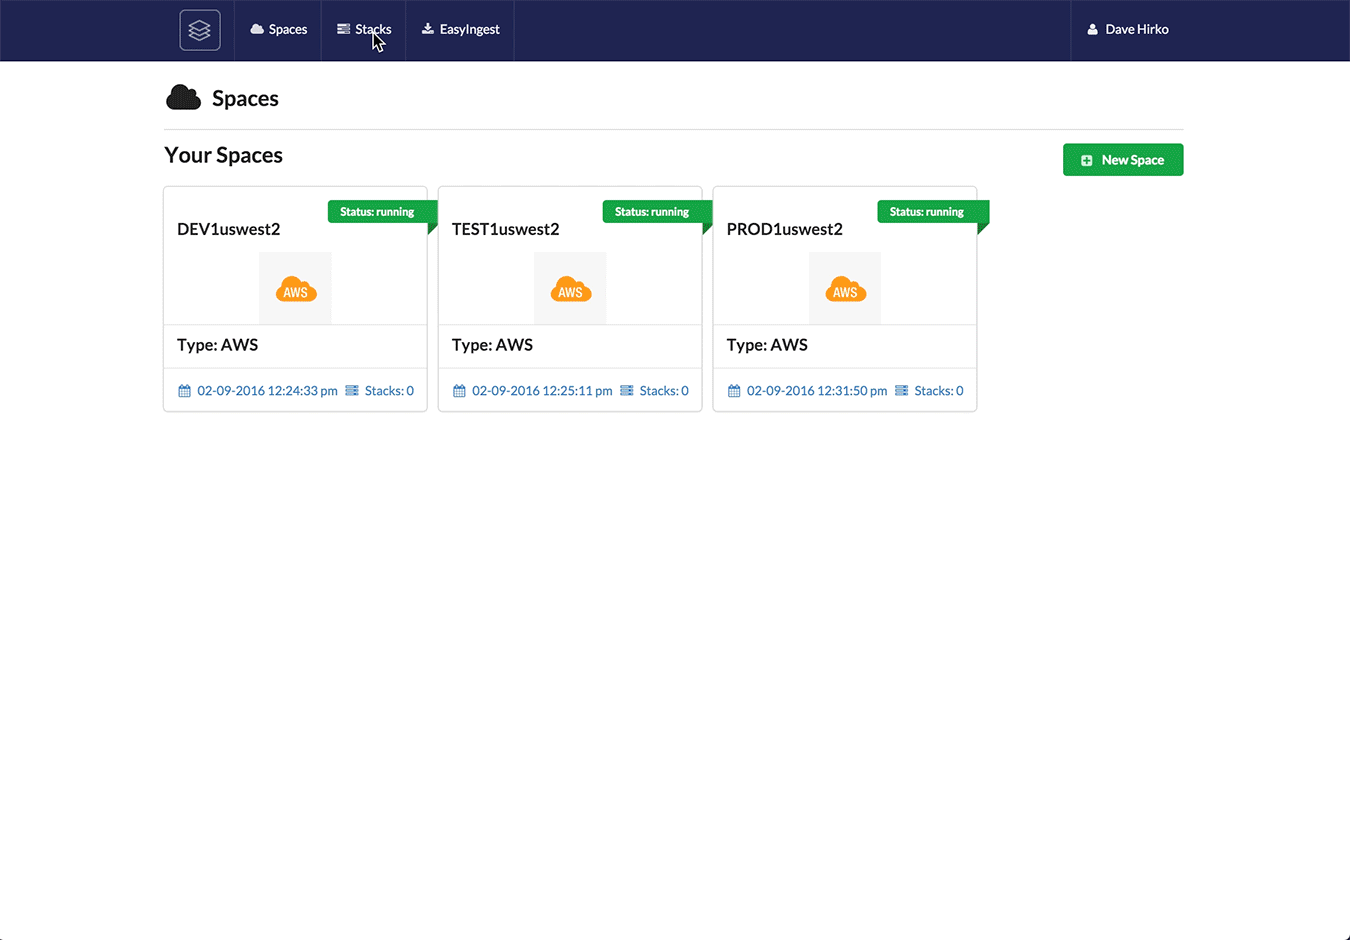Click the stacks icon in TEST1uswest2 card footer
The width and height of the screenshot is (1350, 940).
point(627,391)
